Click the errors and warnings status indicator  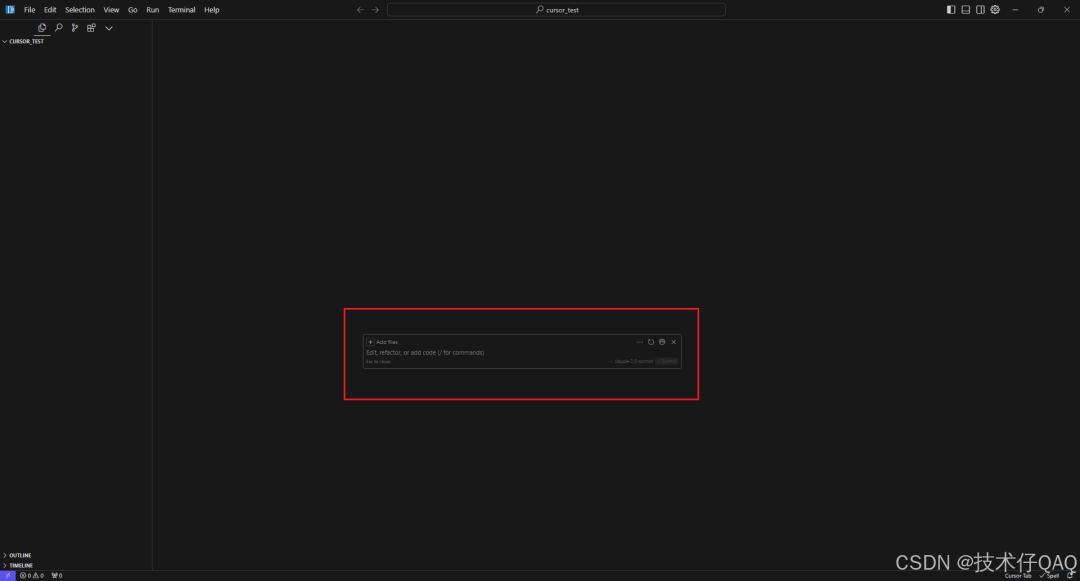click(x=32, y=575)
